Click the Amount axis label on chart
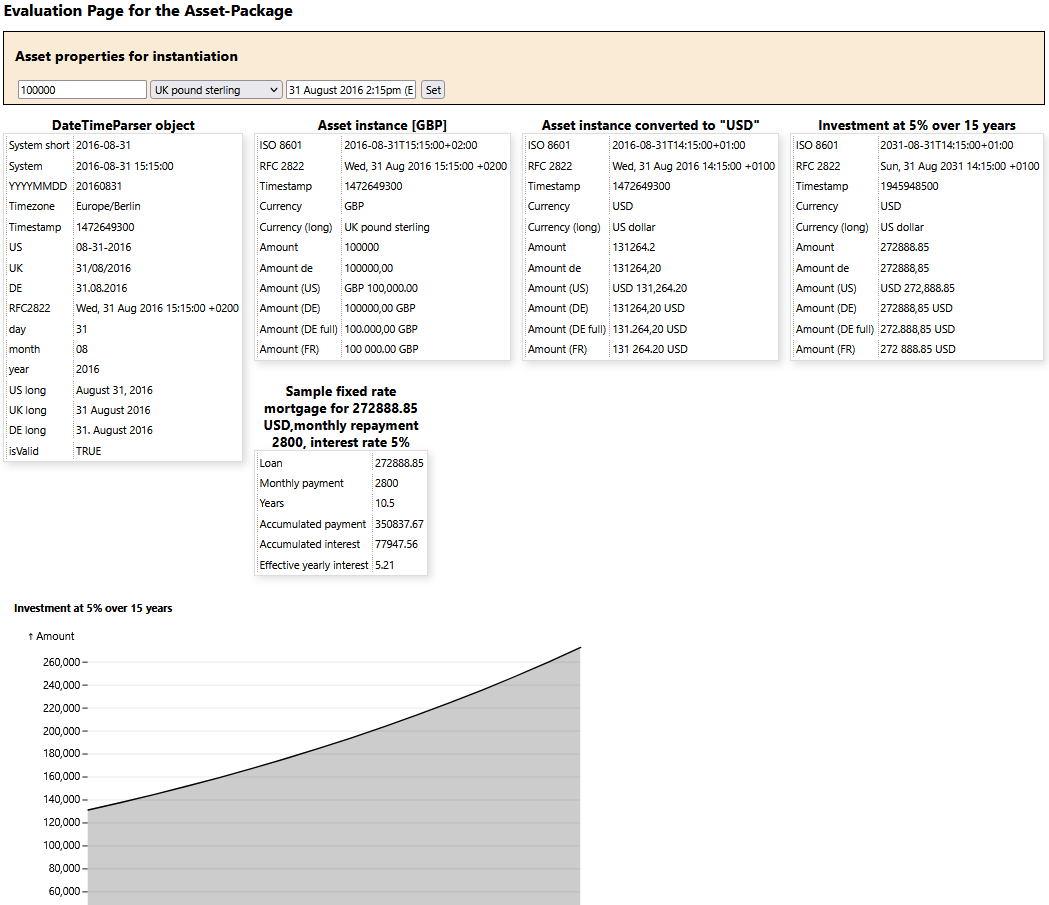1049x905 pixels. (51, 636)
